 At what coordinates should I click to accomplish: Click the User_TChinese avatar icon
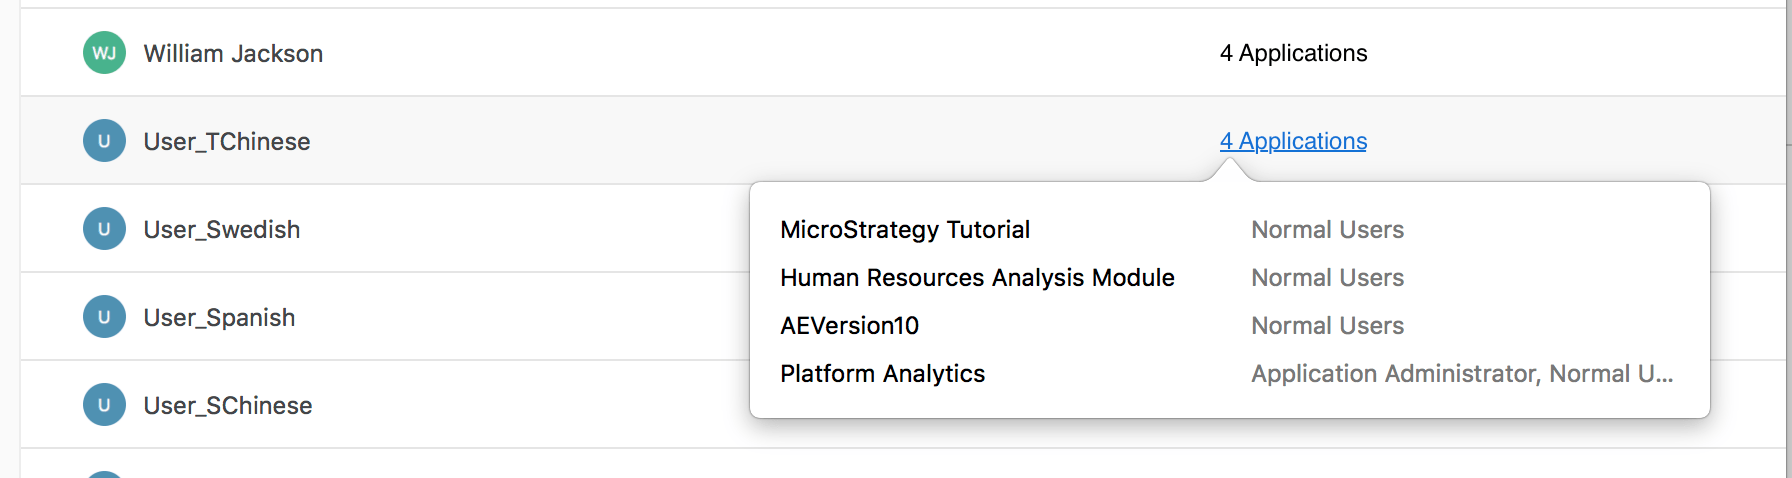(x=104, y=141)
